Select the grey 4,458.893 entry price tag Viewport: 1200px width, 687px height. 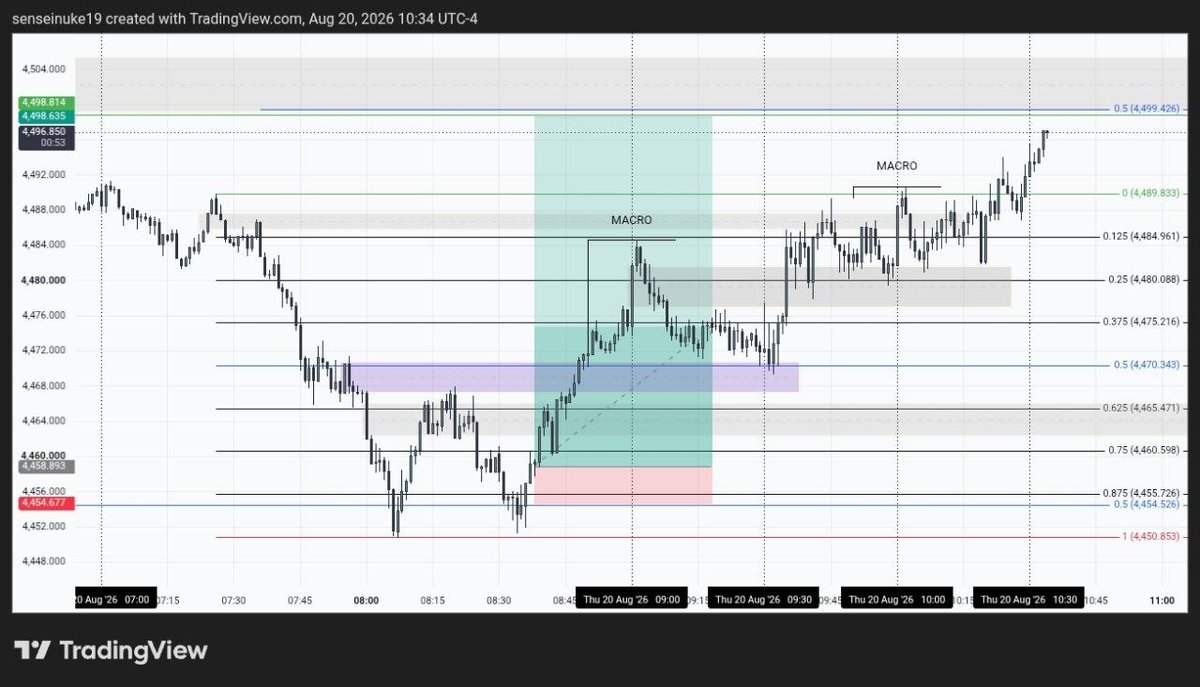click(46, 466)
